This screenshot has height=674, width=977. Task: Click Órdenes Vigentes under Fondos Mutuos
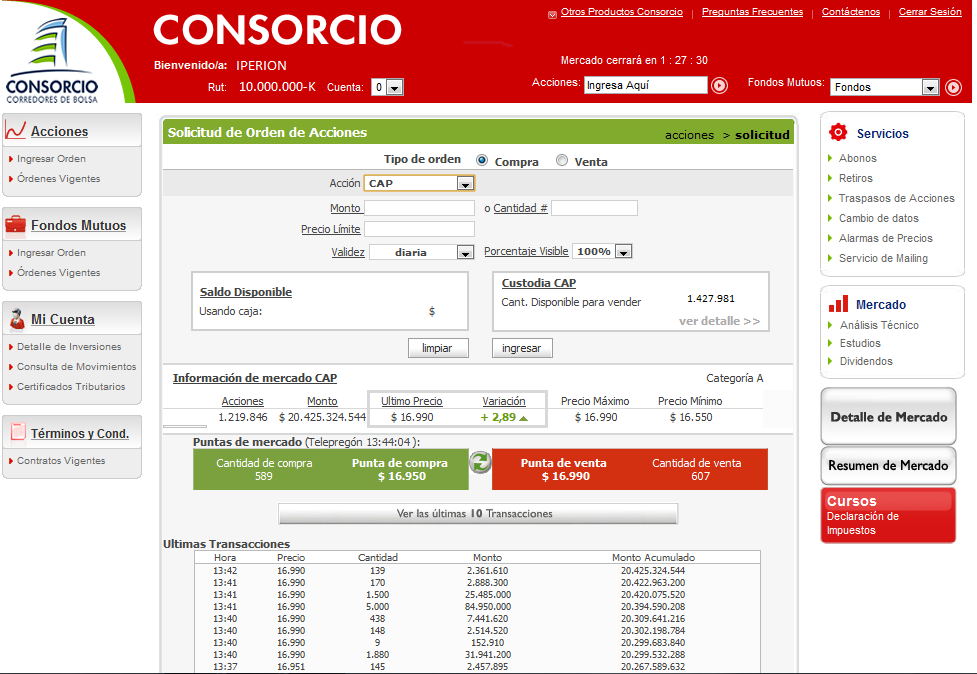pyautogui.click(x=59, y=273)
